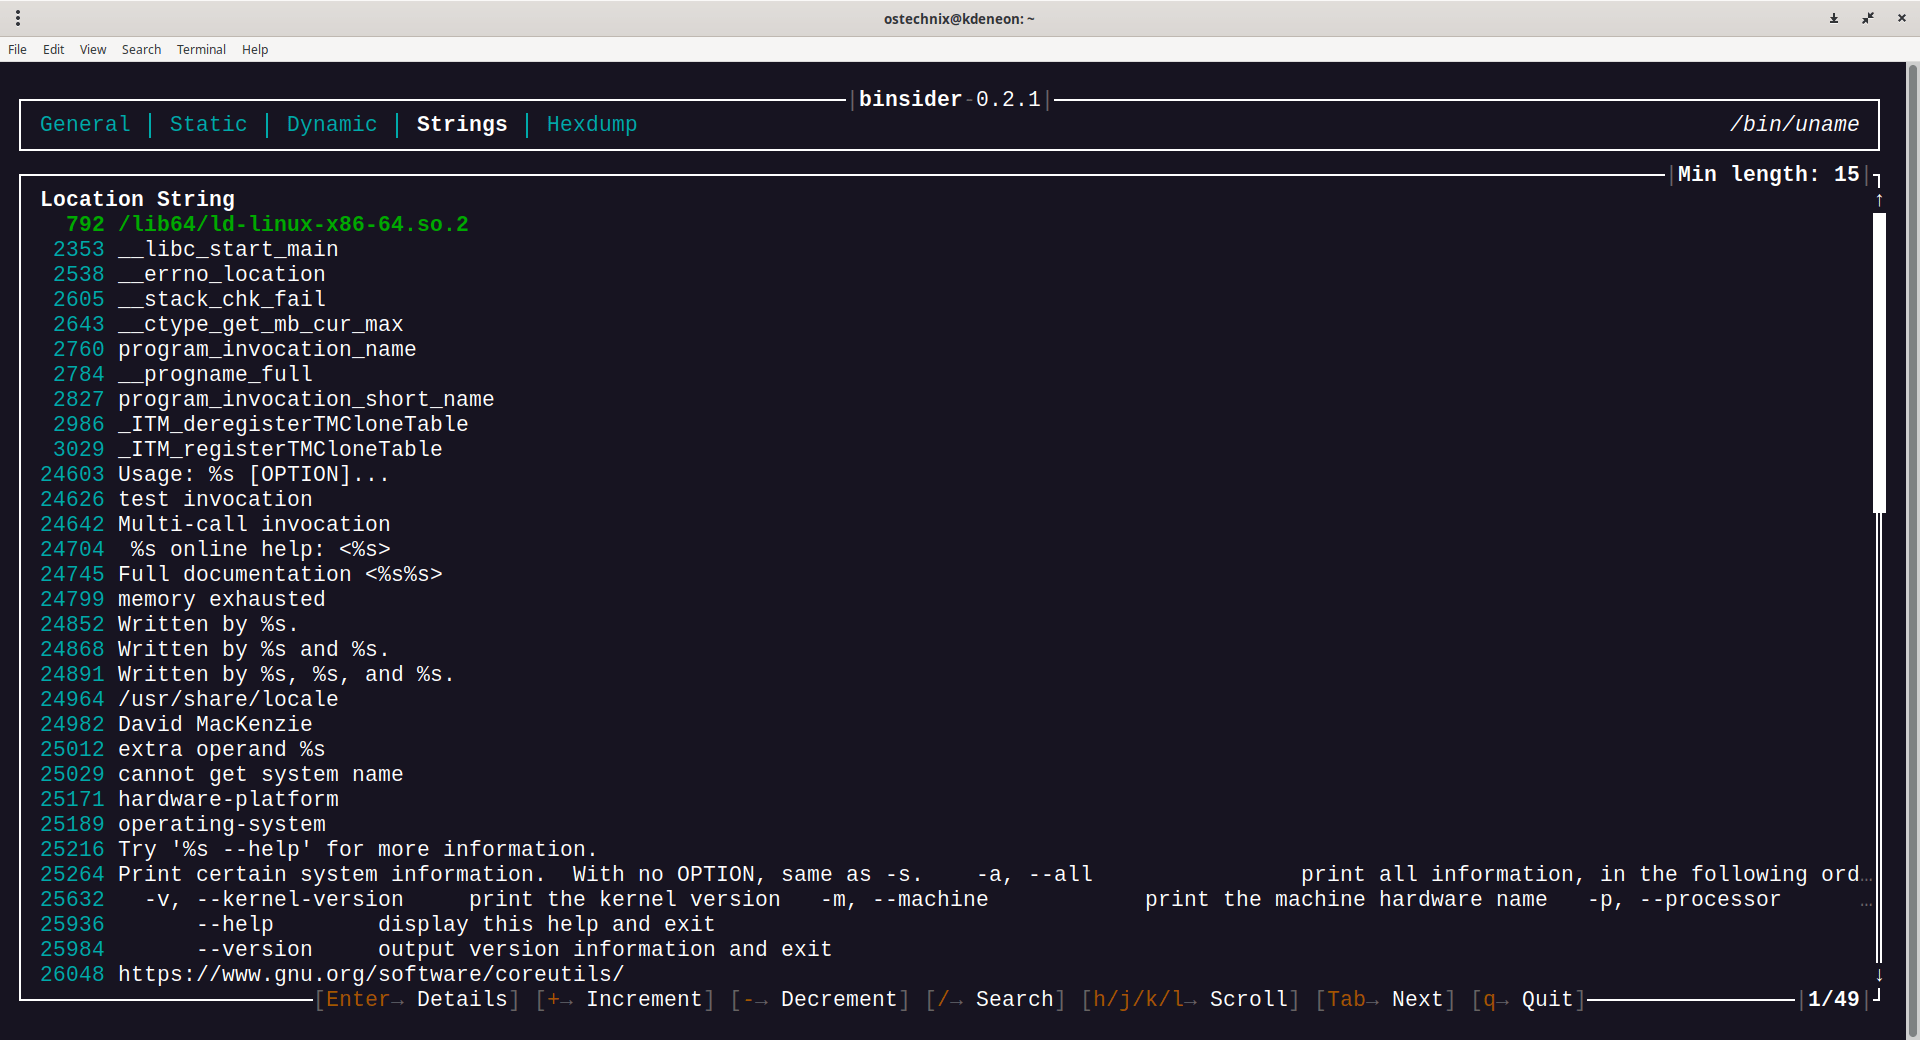Open the GNU coreutils URL string
Screen dimensions: 1920x1040
click(x=371, y=974)
